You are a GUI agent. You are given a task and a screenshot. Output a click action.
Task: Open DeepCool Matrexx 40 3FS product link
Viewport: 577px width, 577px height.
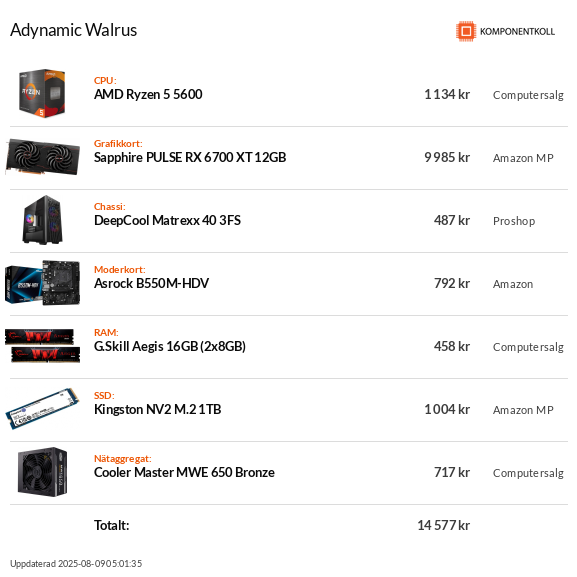[167, 220]
